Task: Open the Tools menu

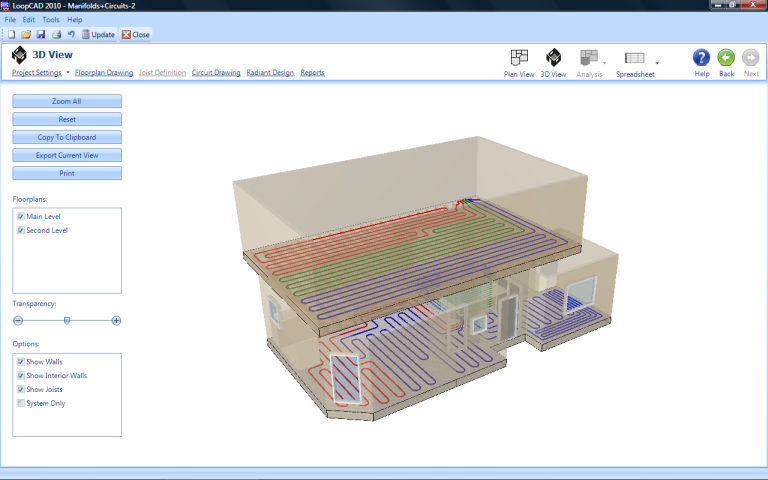Action: 51,20
